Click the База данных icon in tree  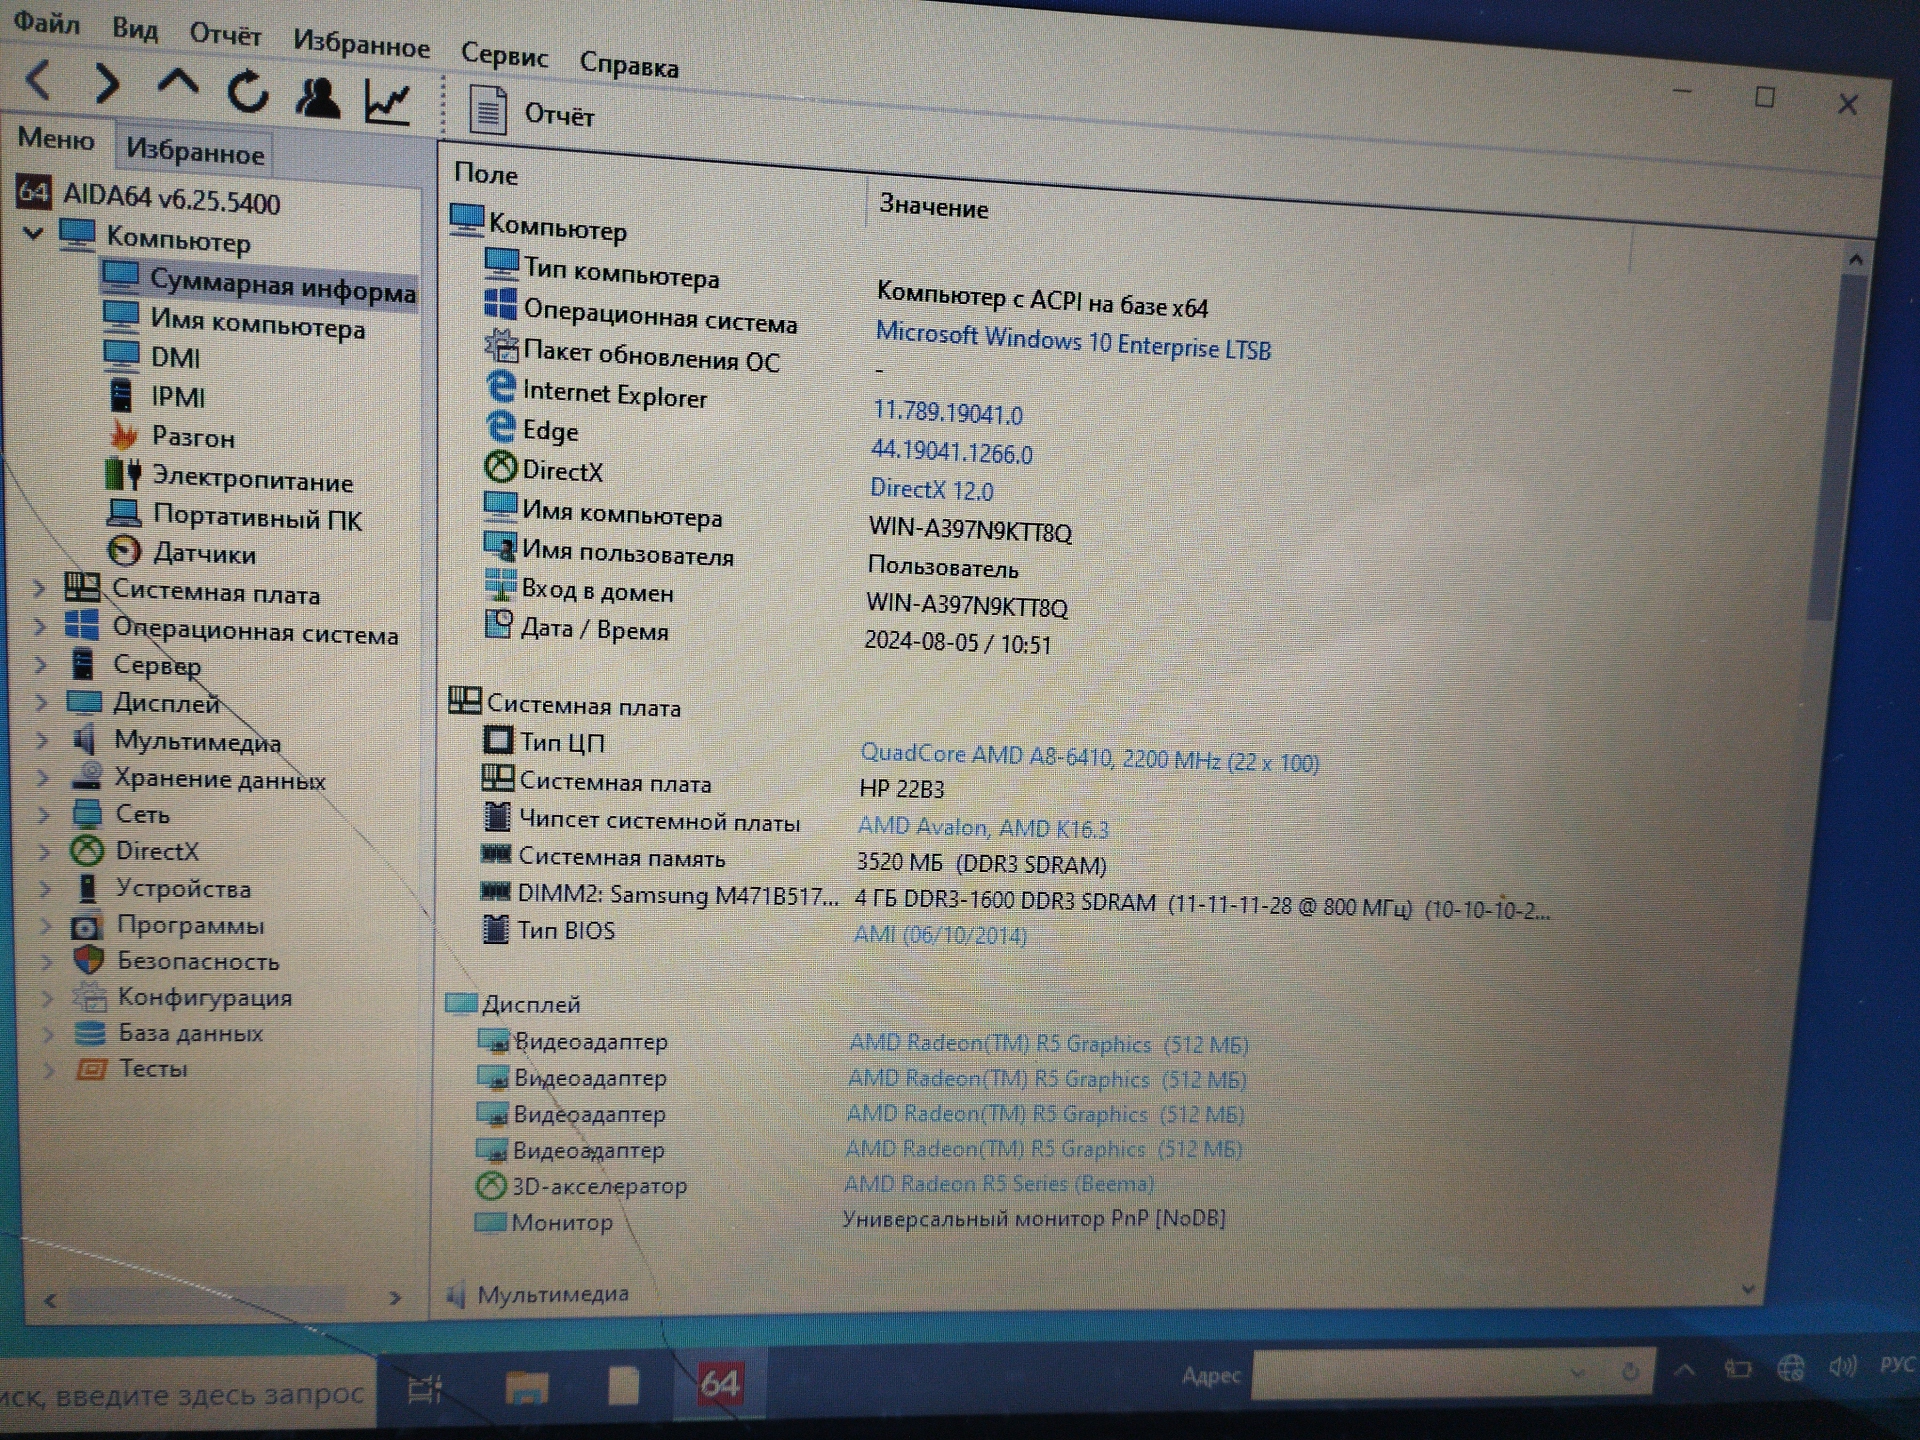point(90,1033)
